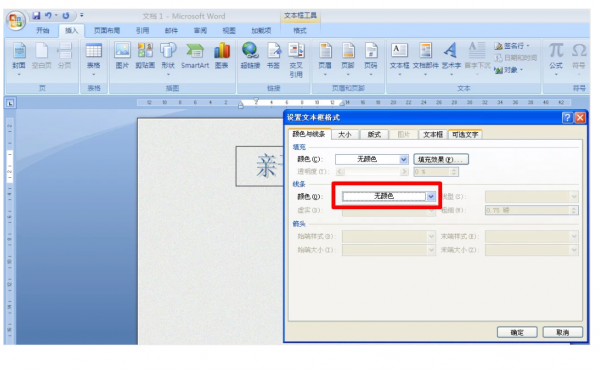
Task: Confirm dialog with 确定 button
Action: pos(517,332)
